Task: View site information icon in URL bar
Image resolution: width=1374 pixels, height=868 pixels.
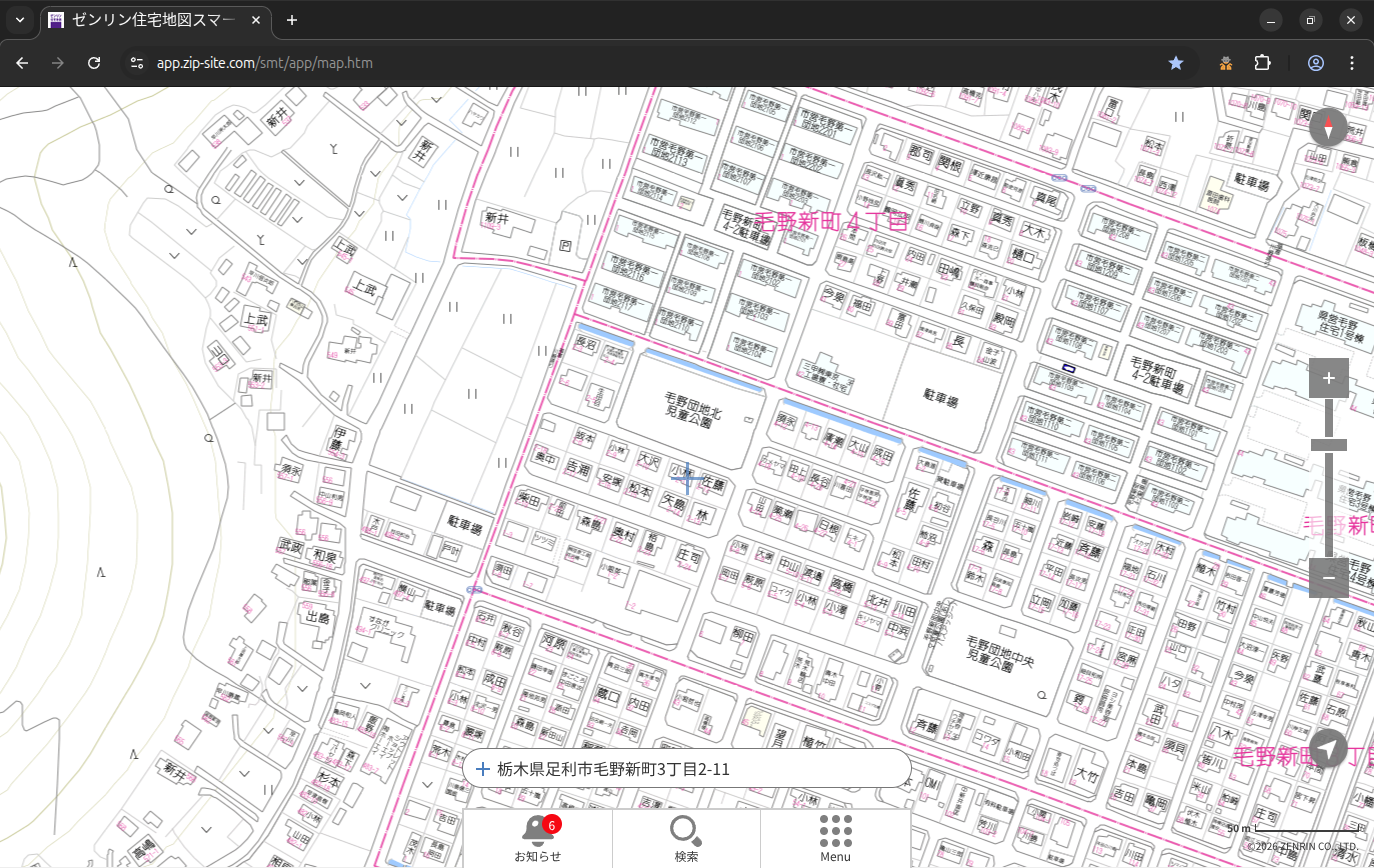Action: coord(137,63)
